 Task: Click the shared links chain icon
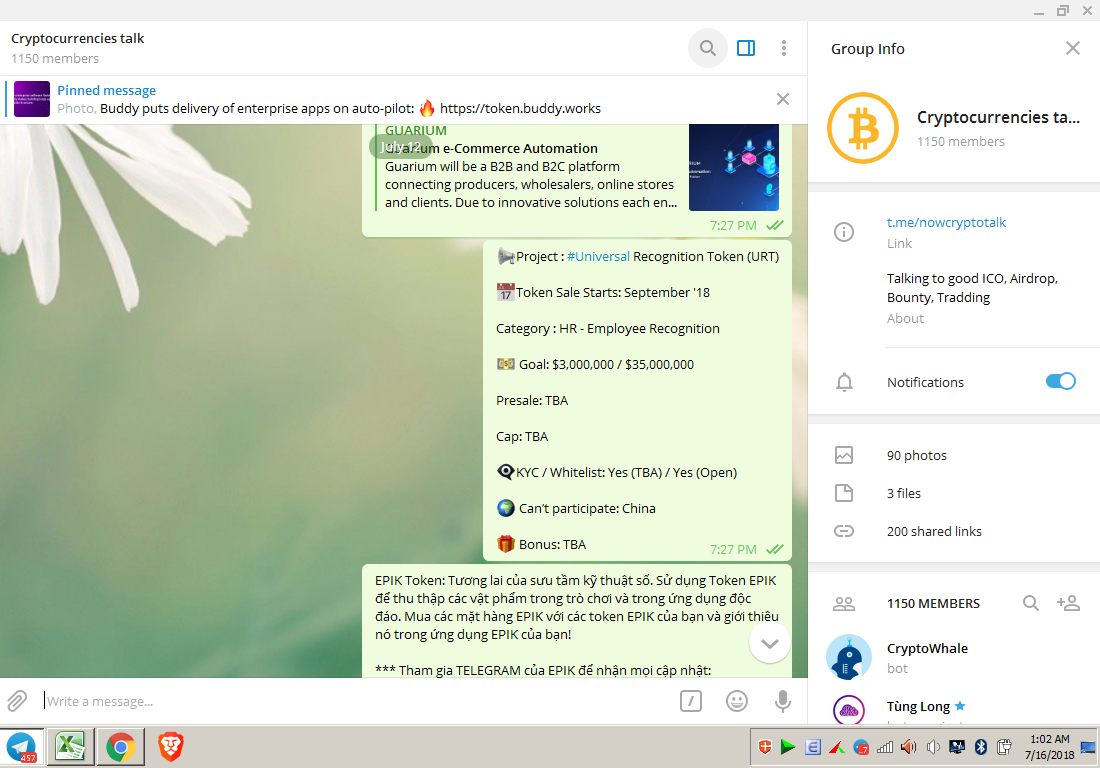tap(844, 531)
